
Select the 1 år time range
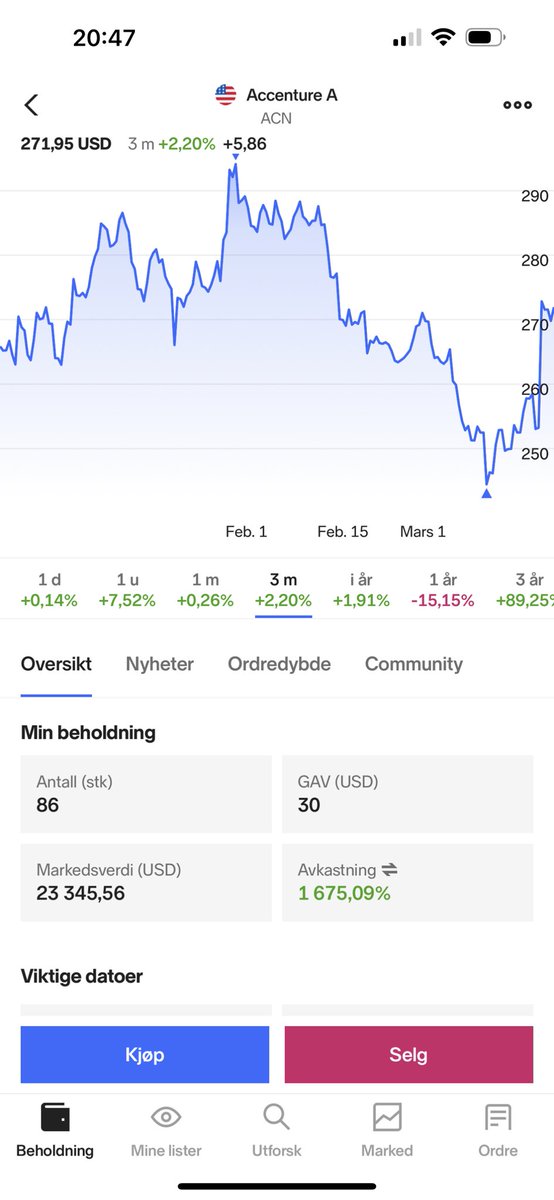pyautogui.click(x=443, y=590)
